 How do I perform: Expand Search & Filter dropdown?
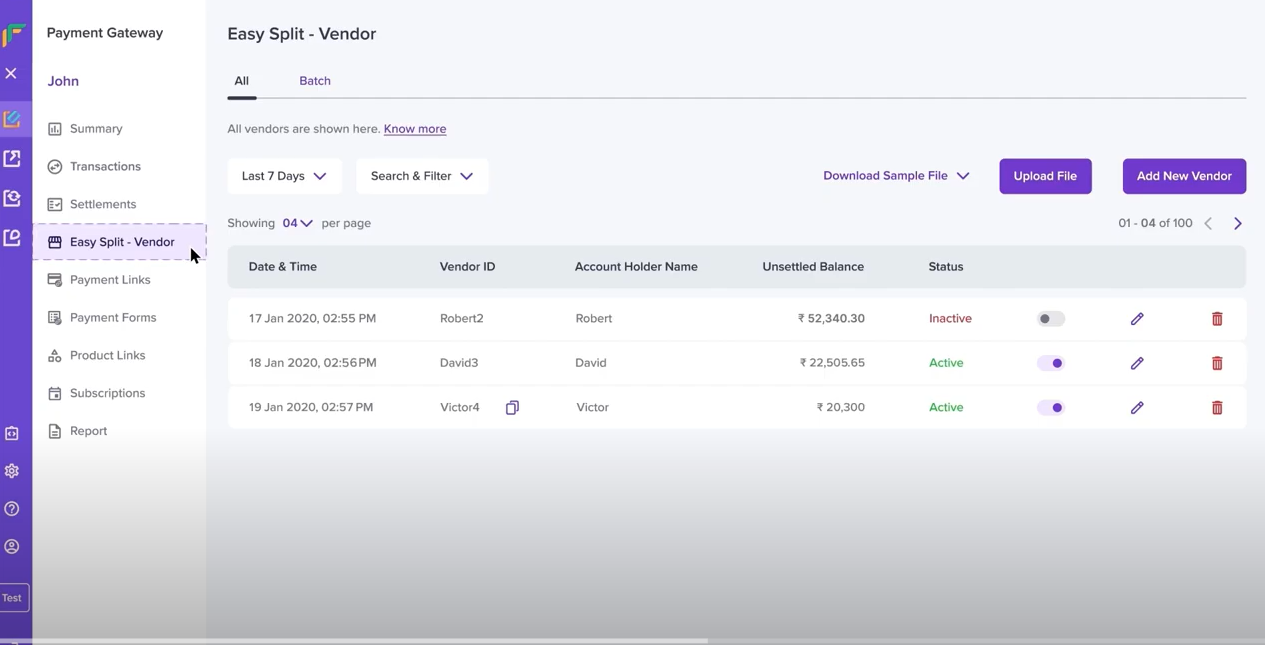422,176
